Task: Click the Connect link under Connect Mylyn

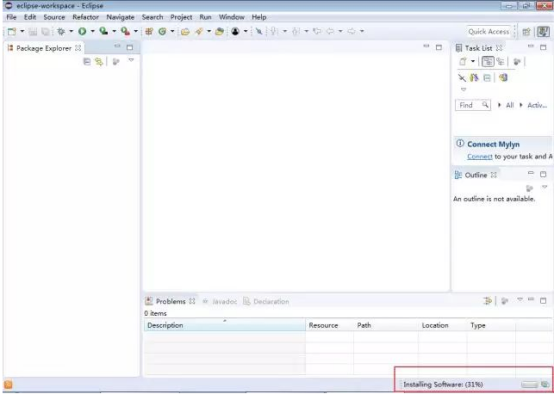Action: (x=479, y=156)
